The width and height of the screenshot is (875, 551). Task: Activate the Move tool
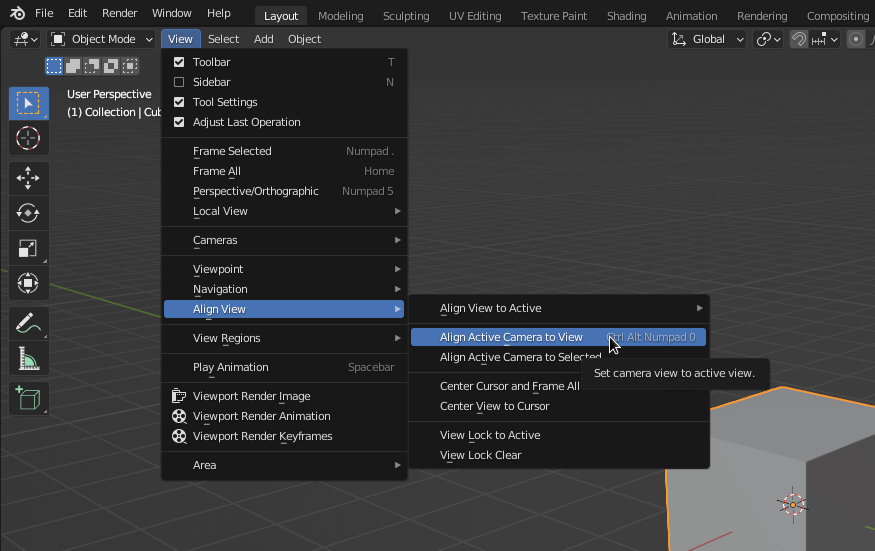pos(28,179)
